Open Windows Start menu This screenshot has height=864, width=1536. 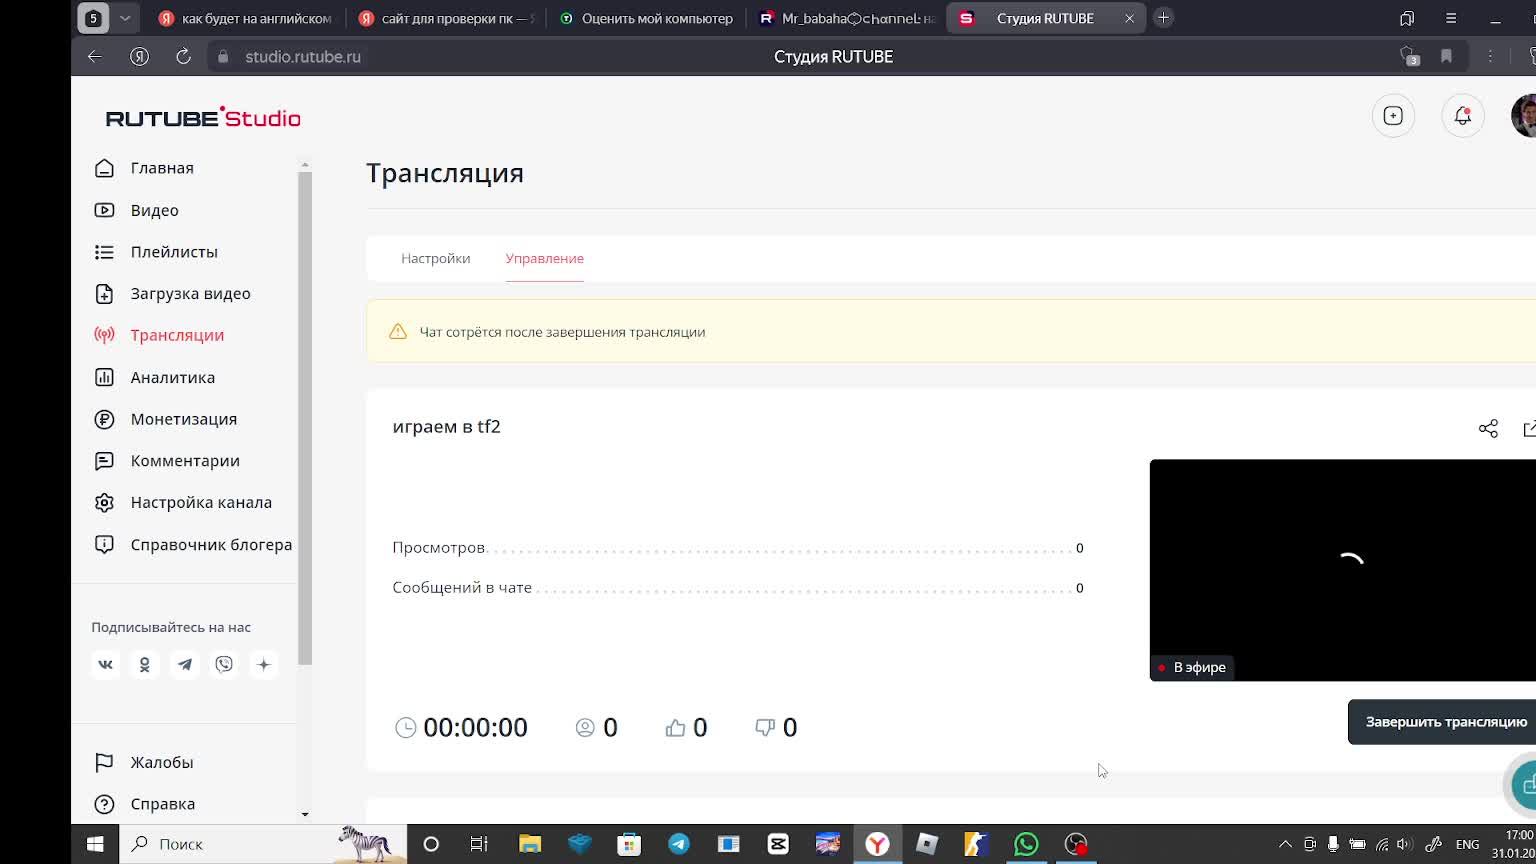[95, 844]
